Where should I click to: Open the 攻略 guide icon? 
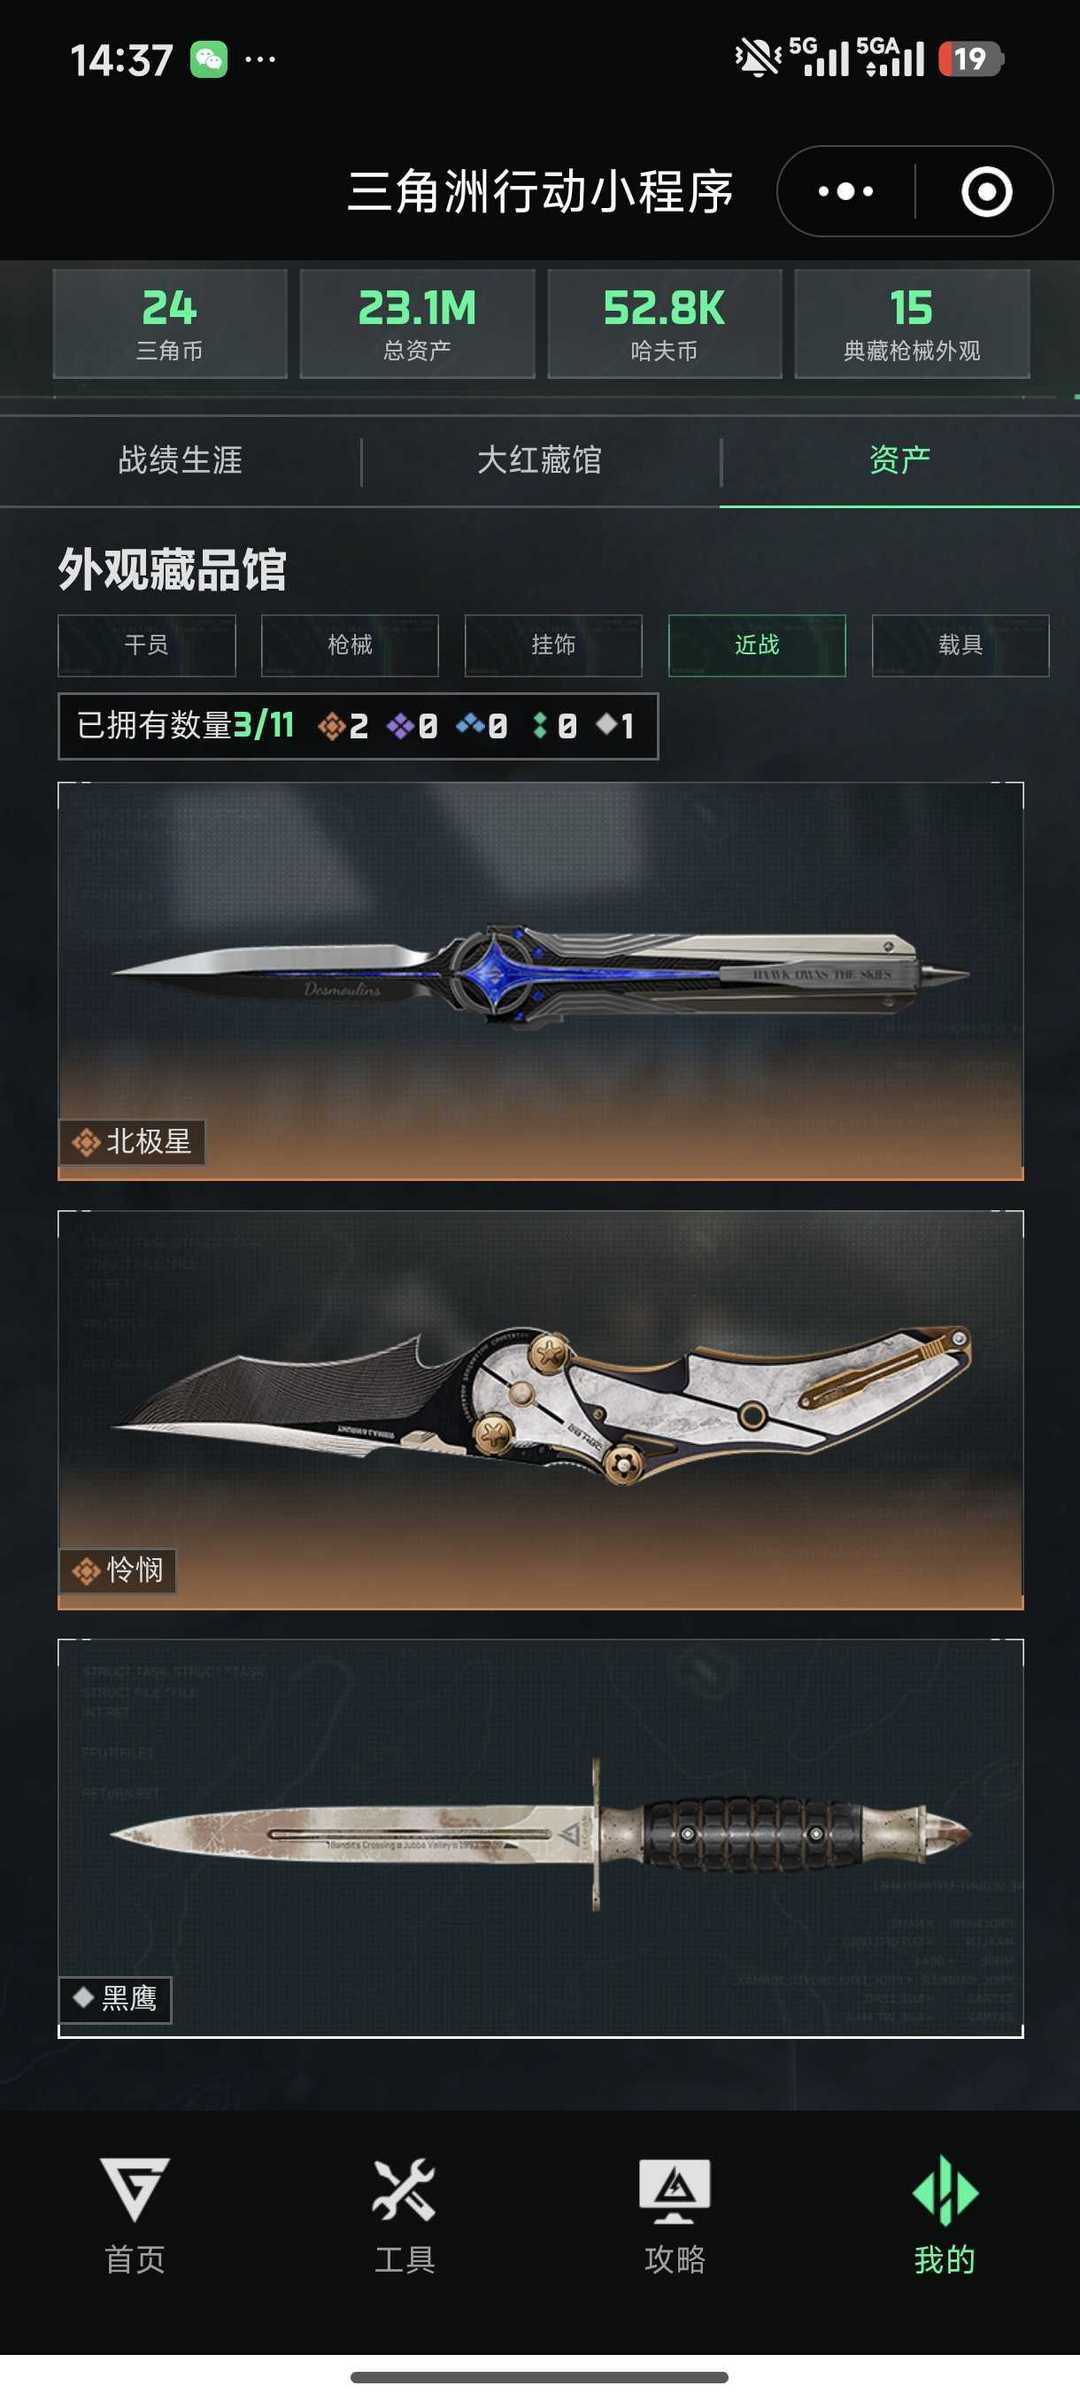pyautogui.click(x=675, y=2190)
